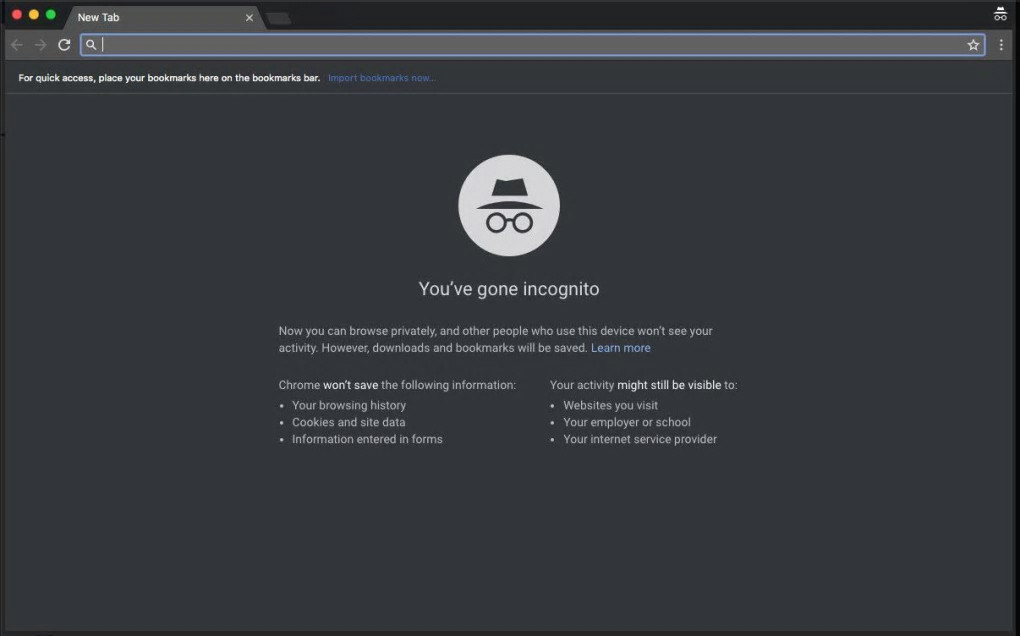Click the "Your browsing history" bullet
1020x636 pixels.
click(349, 405)
